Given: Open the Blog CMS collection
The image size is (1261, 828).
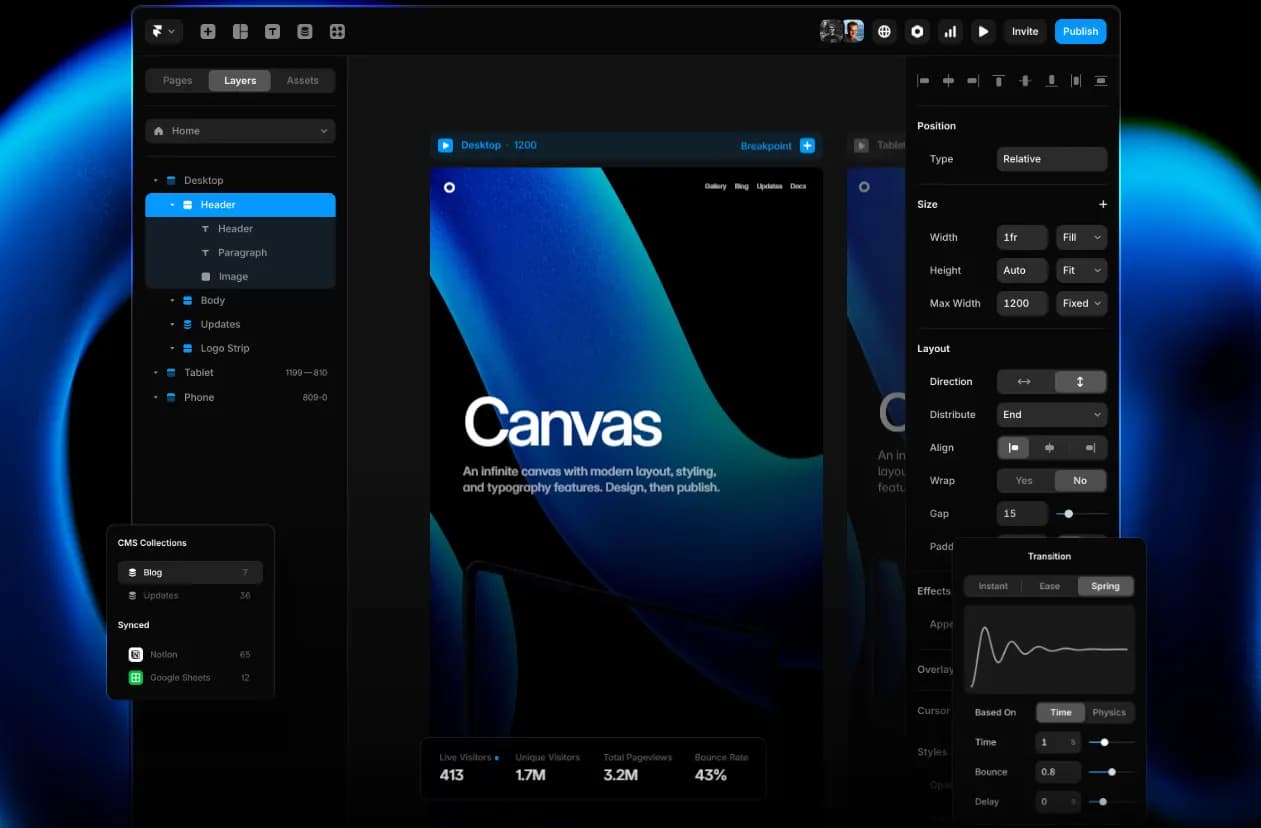Looking at the screenshot, I should tap(190, 573).
